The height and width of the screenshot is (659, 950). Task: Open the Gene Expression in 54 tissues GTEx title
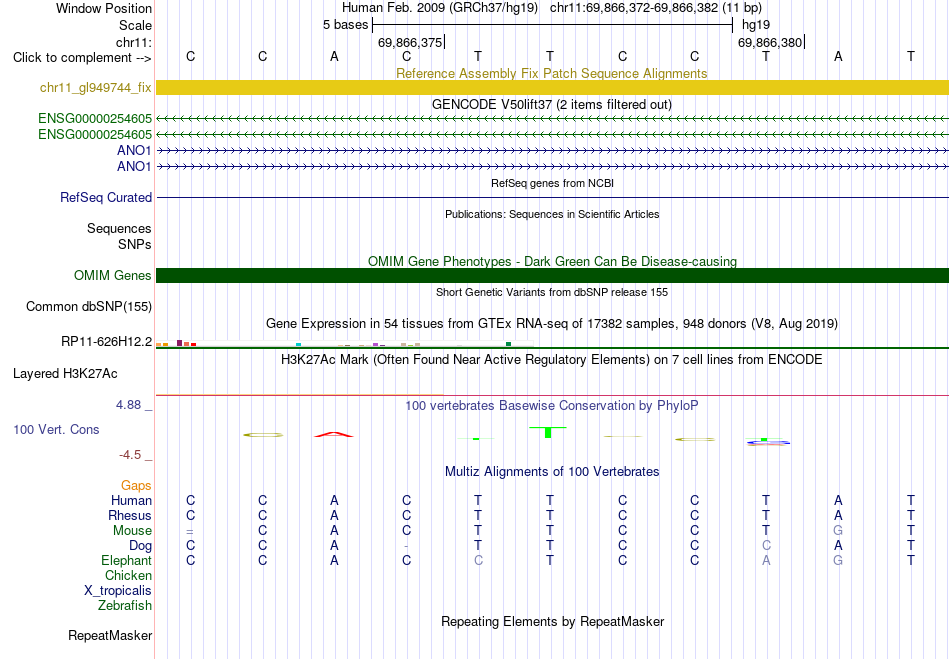click(x=552, y=323)
